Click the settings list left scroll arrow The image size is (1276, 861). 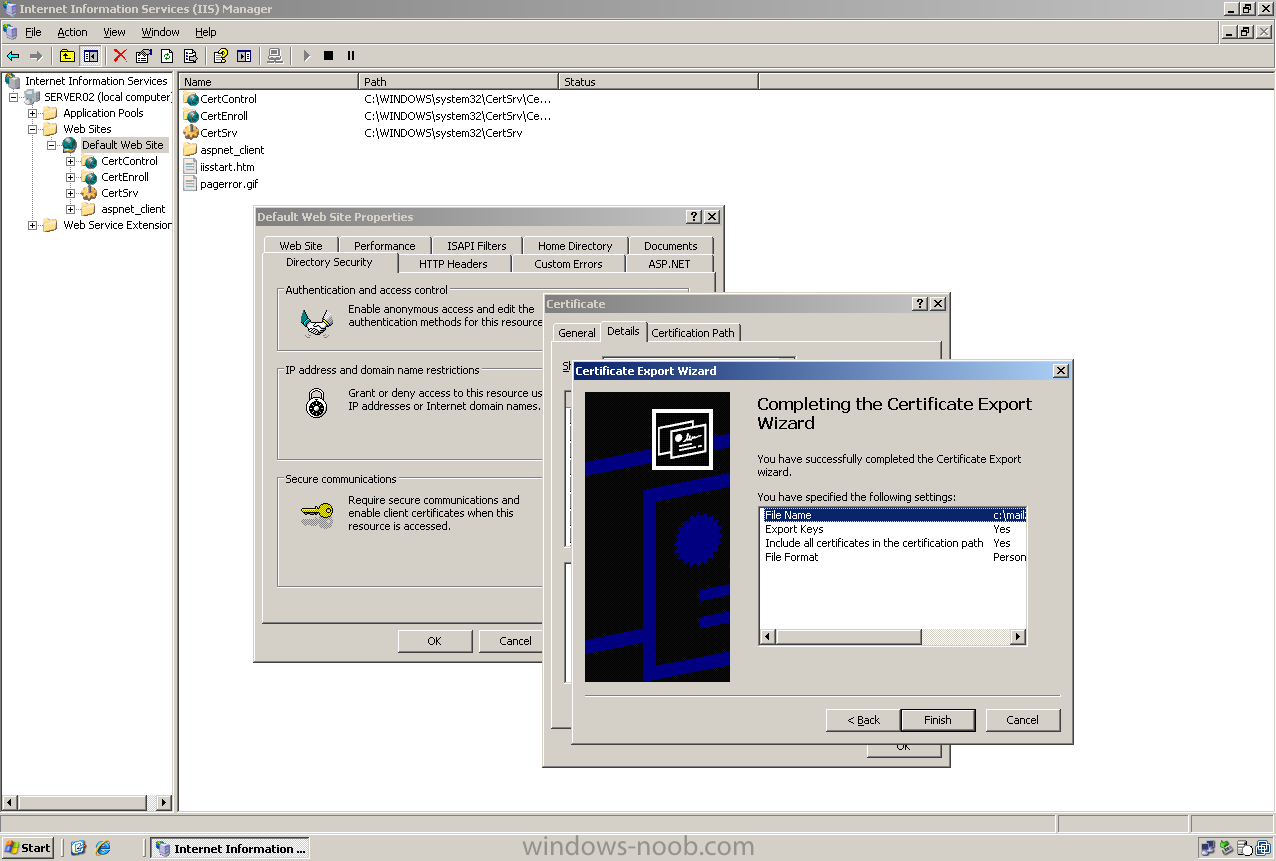pyautogui.click(x=768, y=637)
